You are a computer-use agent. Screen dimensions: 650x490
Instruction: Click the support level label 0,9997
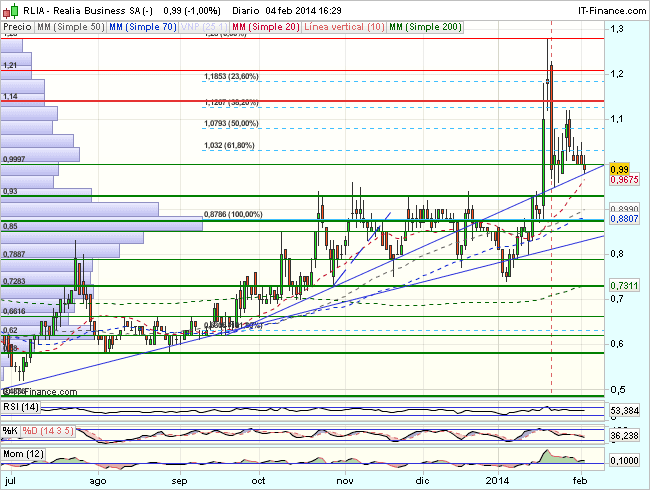click(x=14, y=159)
